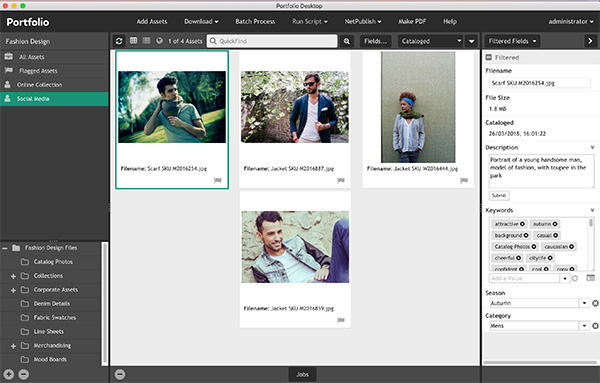
Task: Toggle the flag on Jacket SKU M2016859
Action: coord(341,320)
